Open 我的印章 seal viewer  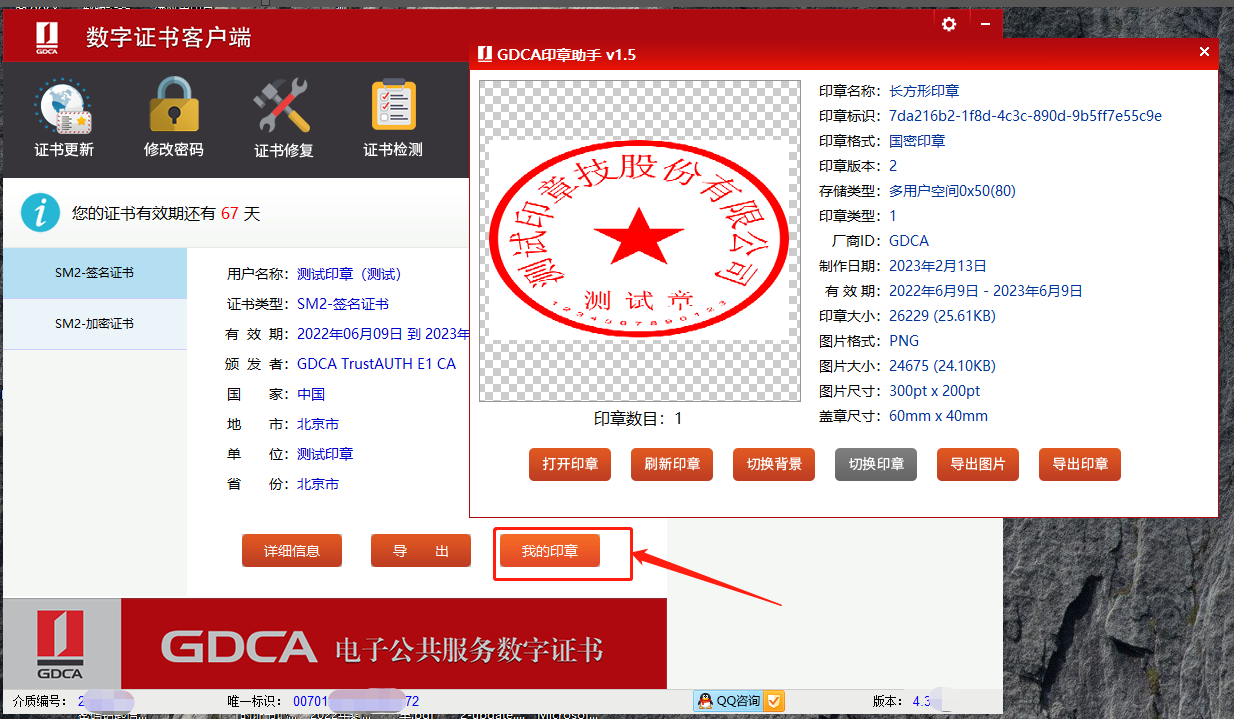point(550,551)
